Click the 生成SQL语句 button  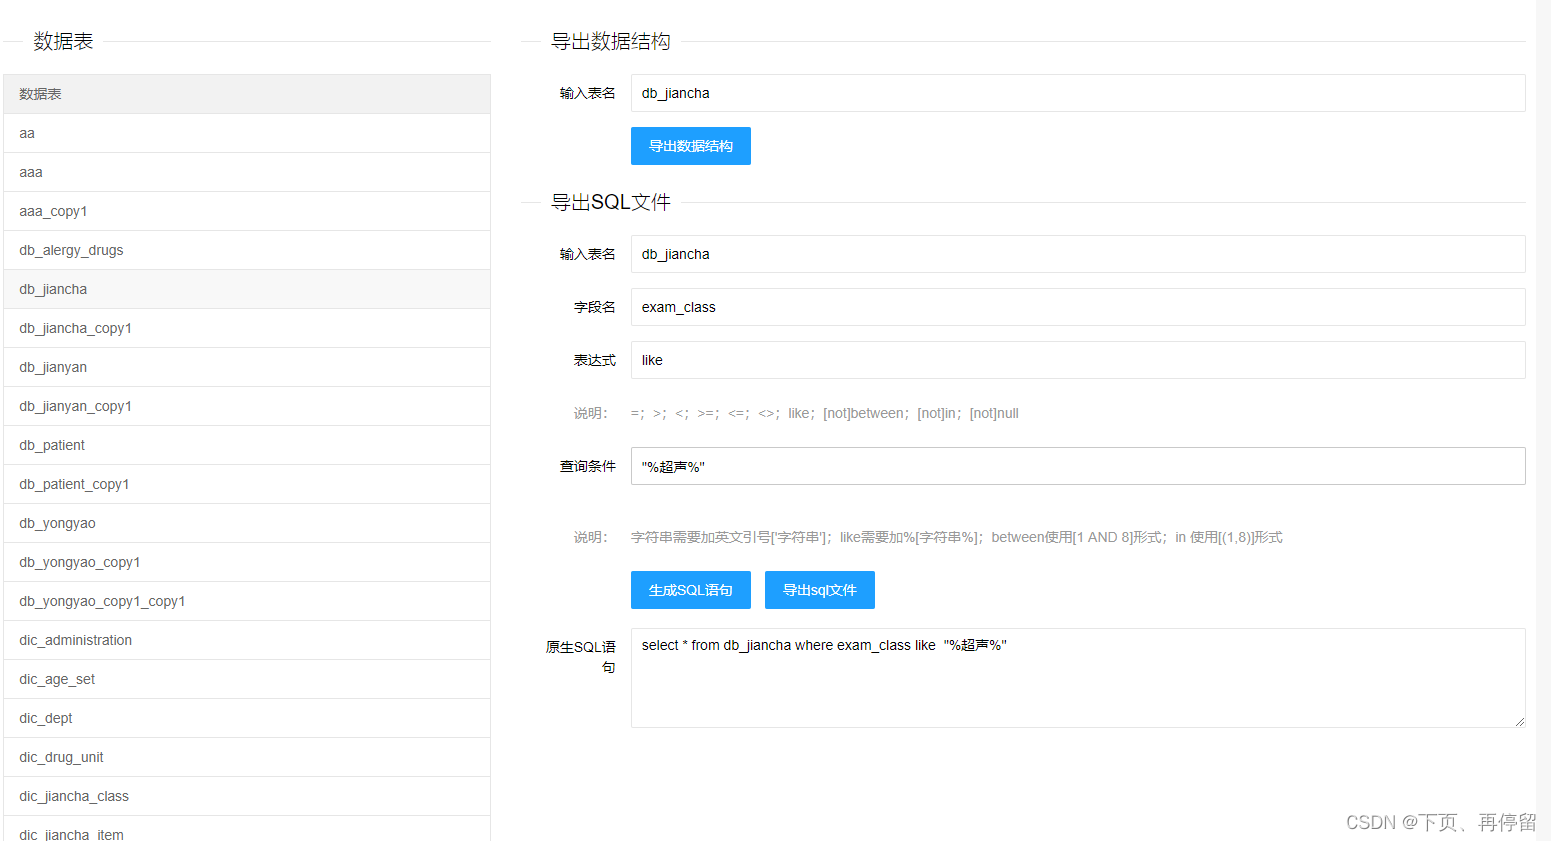pos(690,590)
